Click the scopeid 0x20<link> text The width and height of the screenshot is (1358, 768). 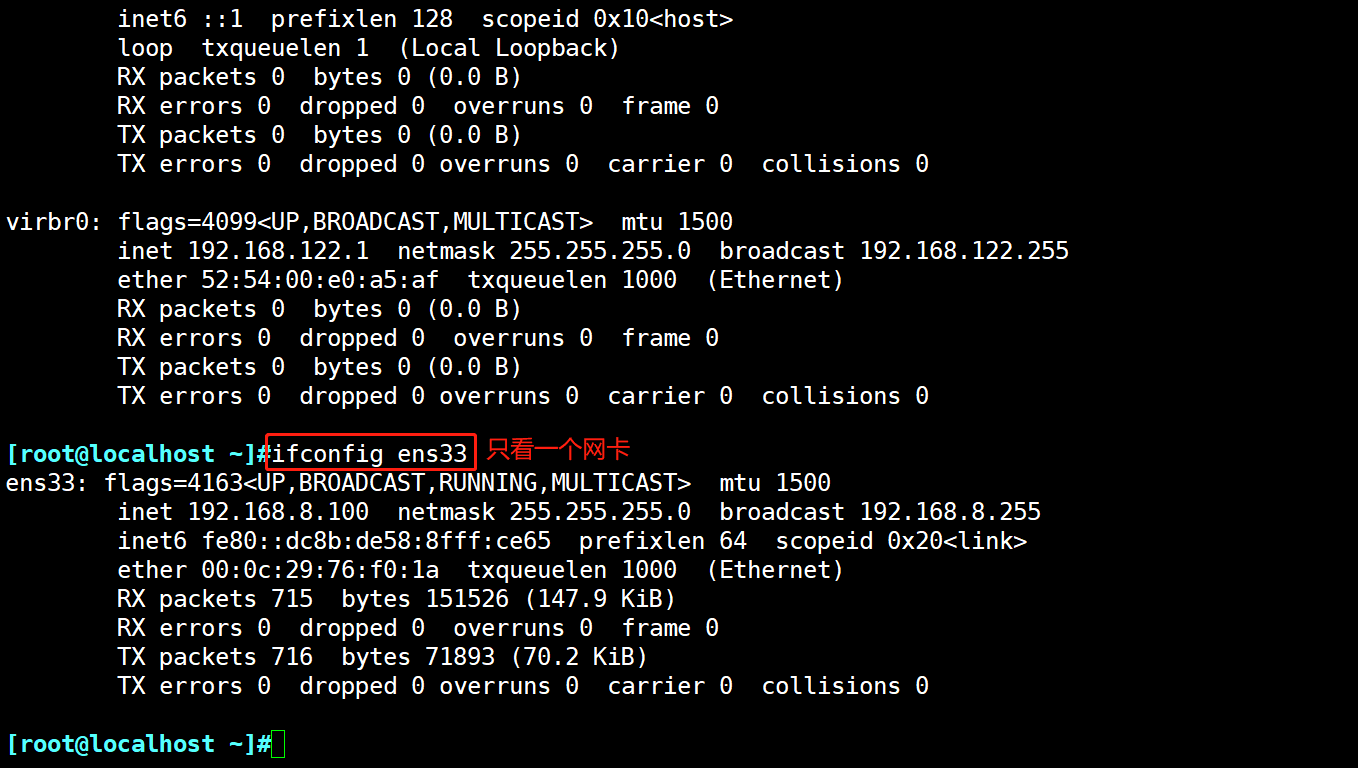(901, 541)
